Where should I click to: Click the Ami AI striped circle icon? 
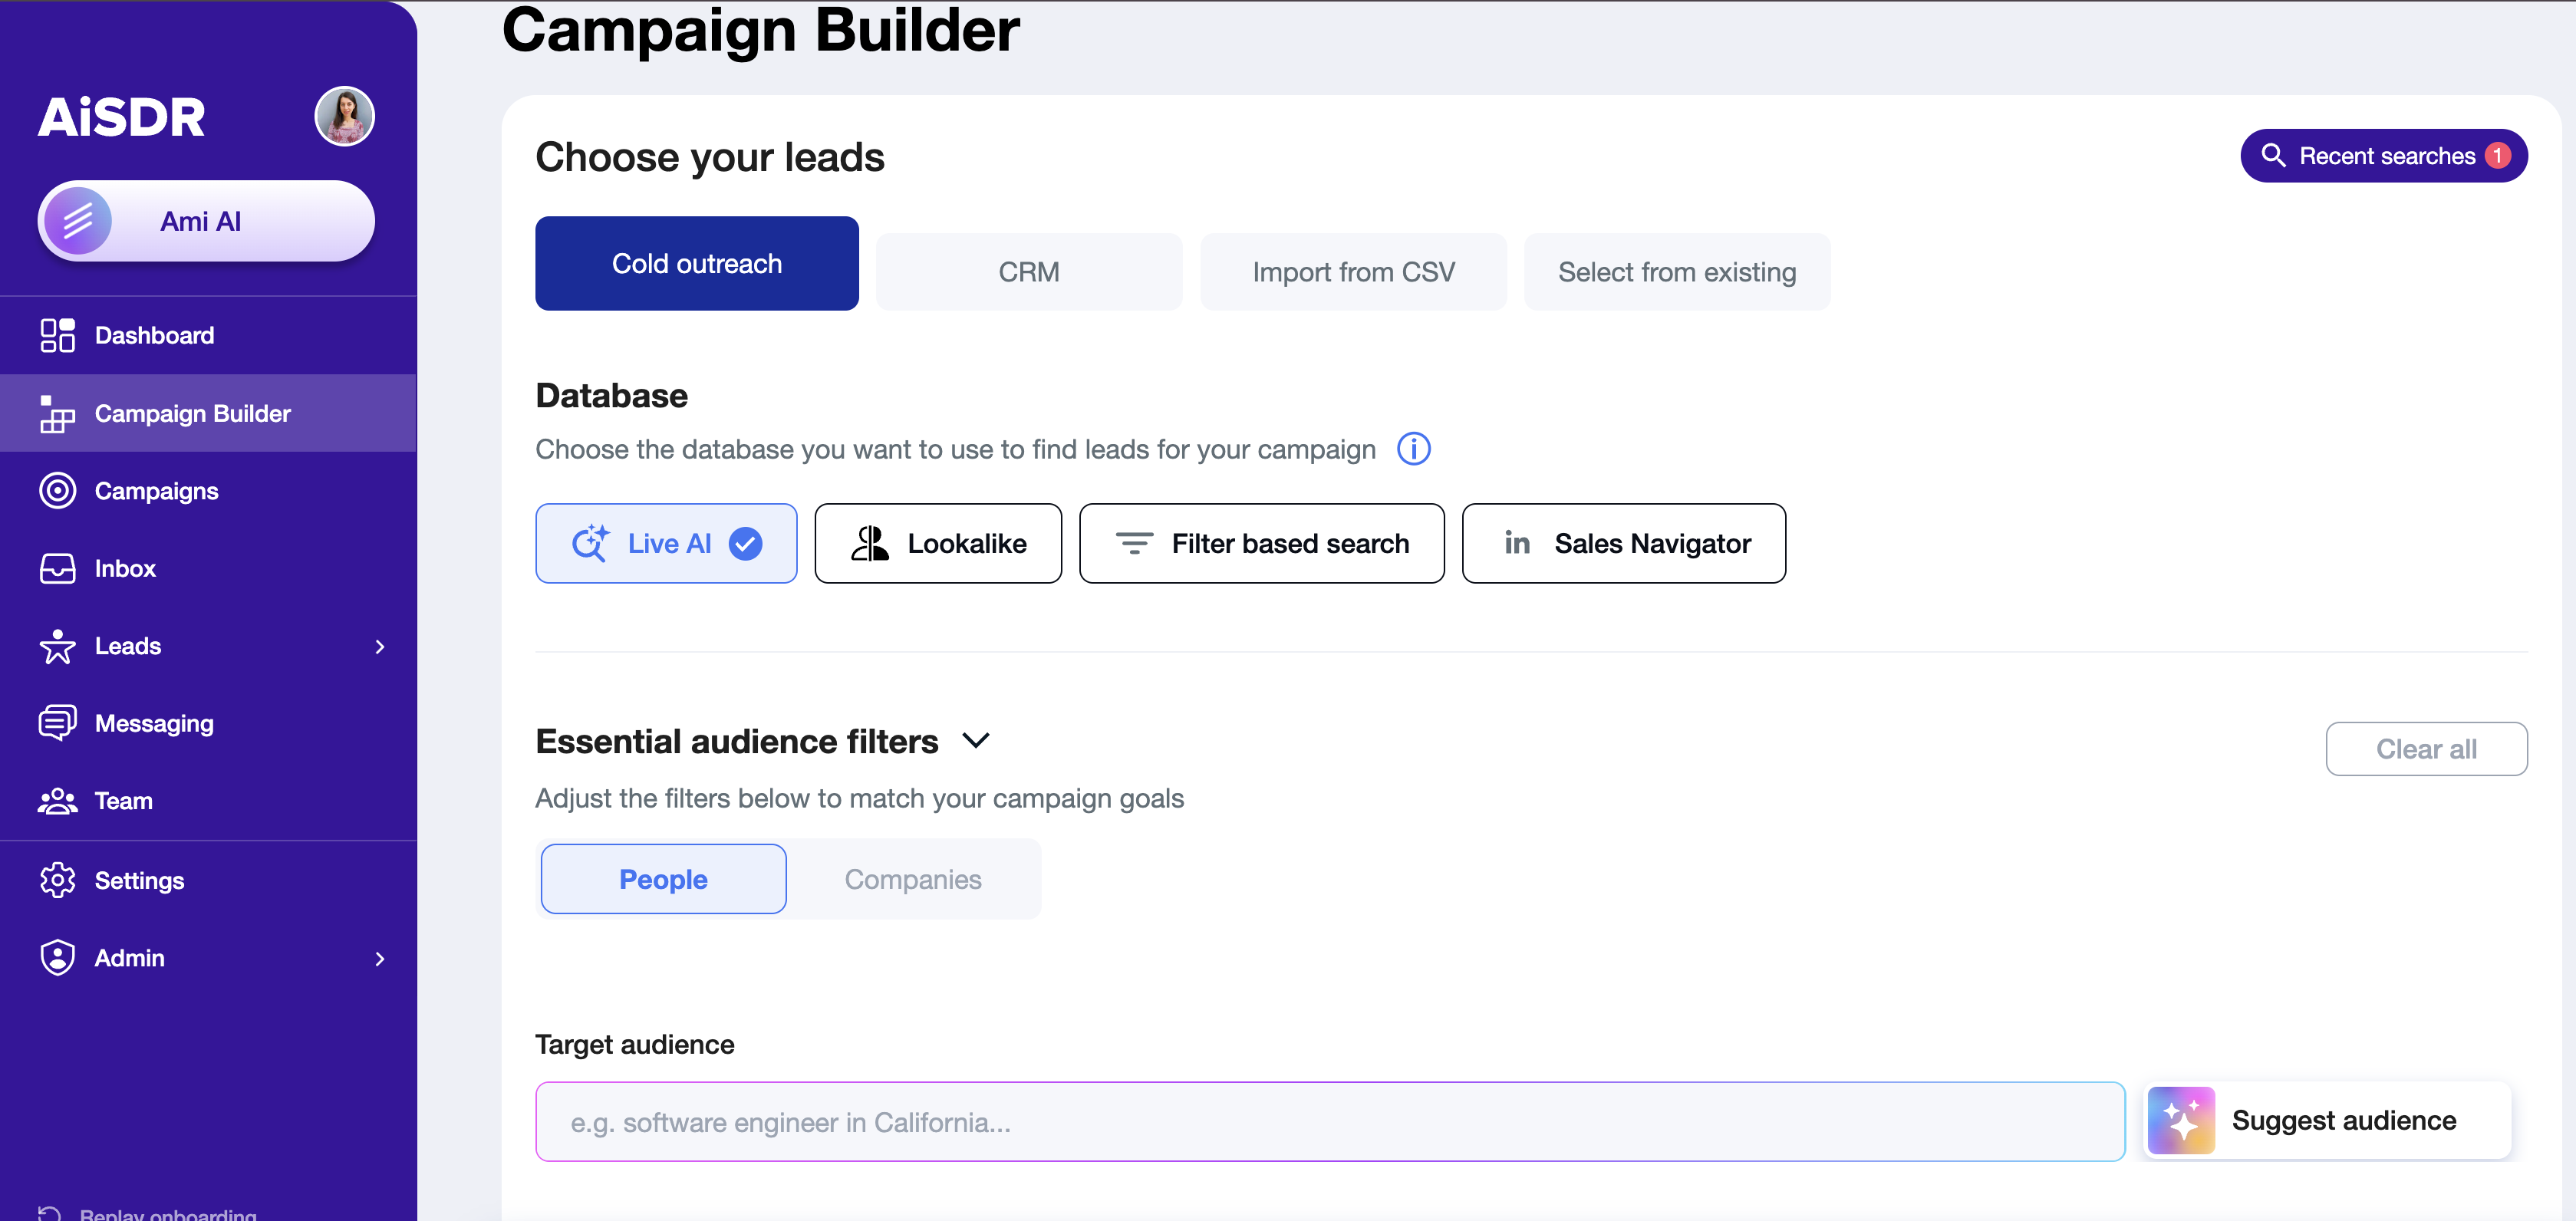point(78,221)
